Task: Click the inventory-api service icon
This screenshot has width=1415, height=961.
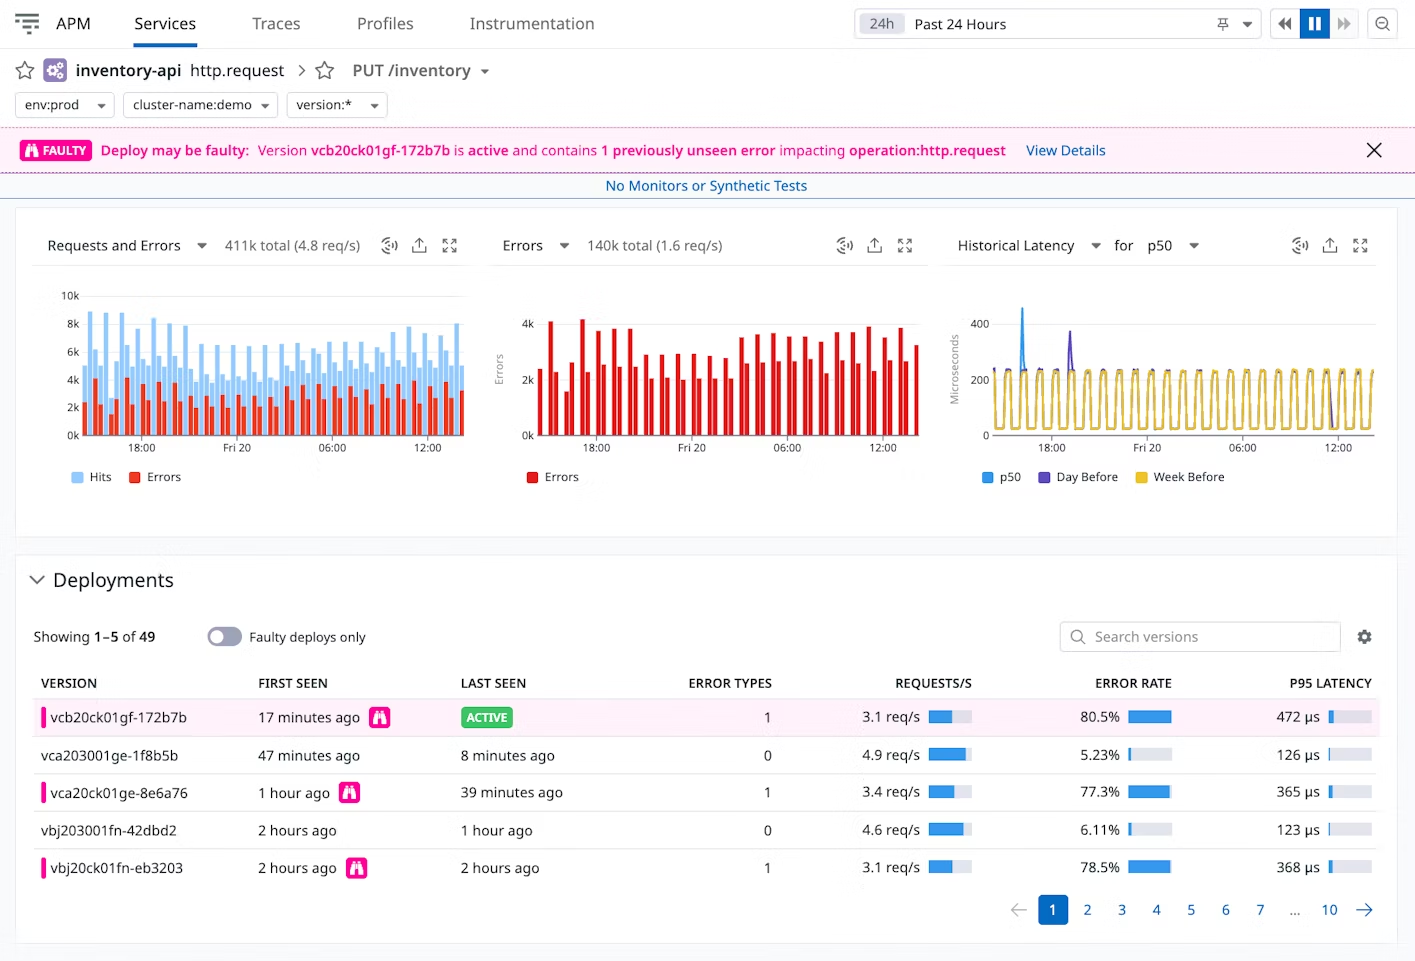Action: pyautogui.click(x=55, y=70)
